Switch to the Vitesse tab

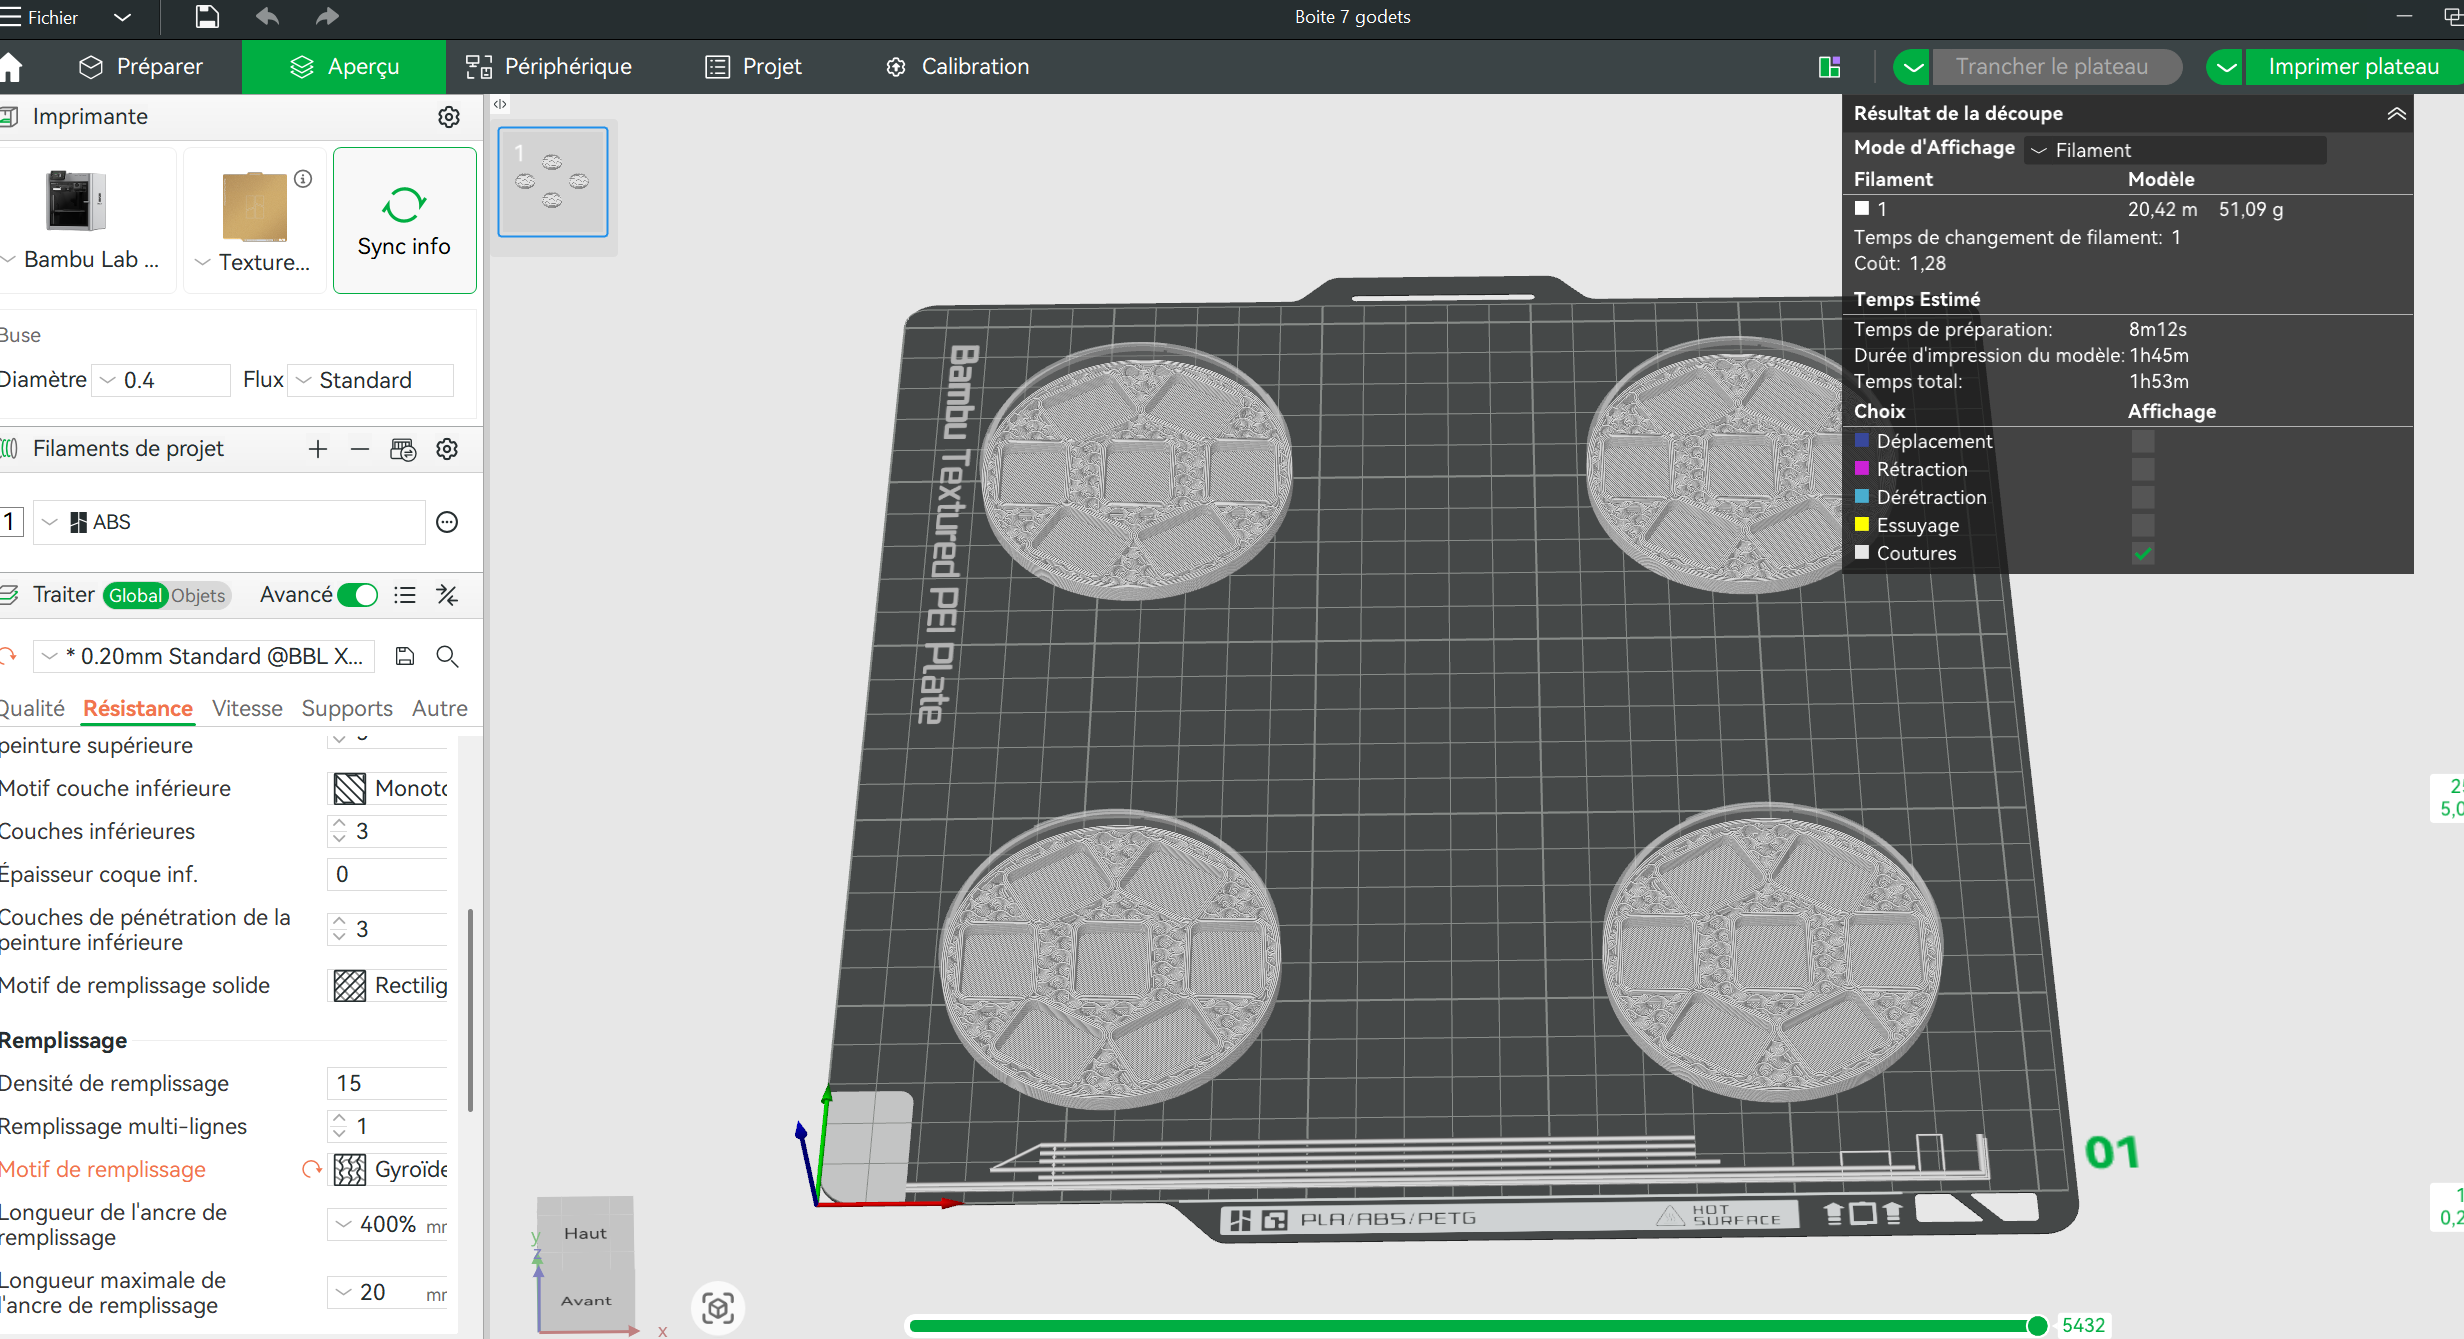(247, 708)
